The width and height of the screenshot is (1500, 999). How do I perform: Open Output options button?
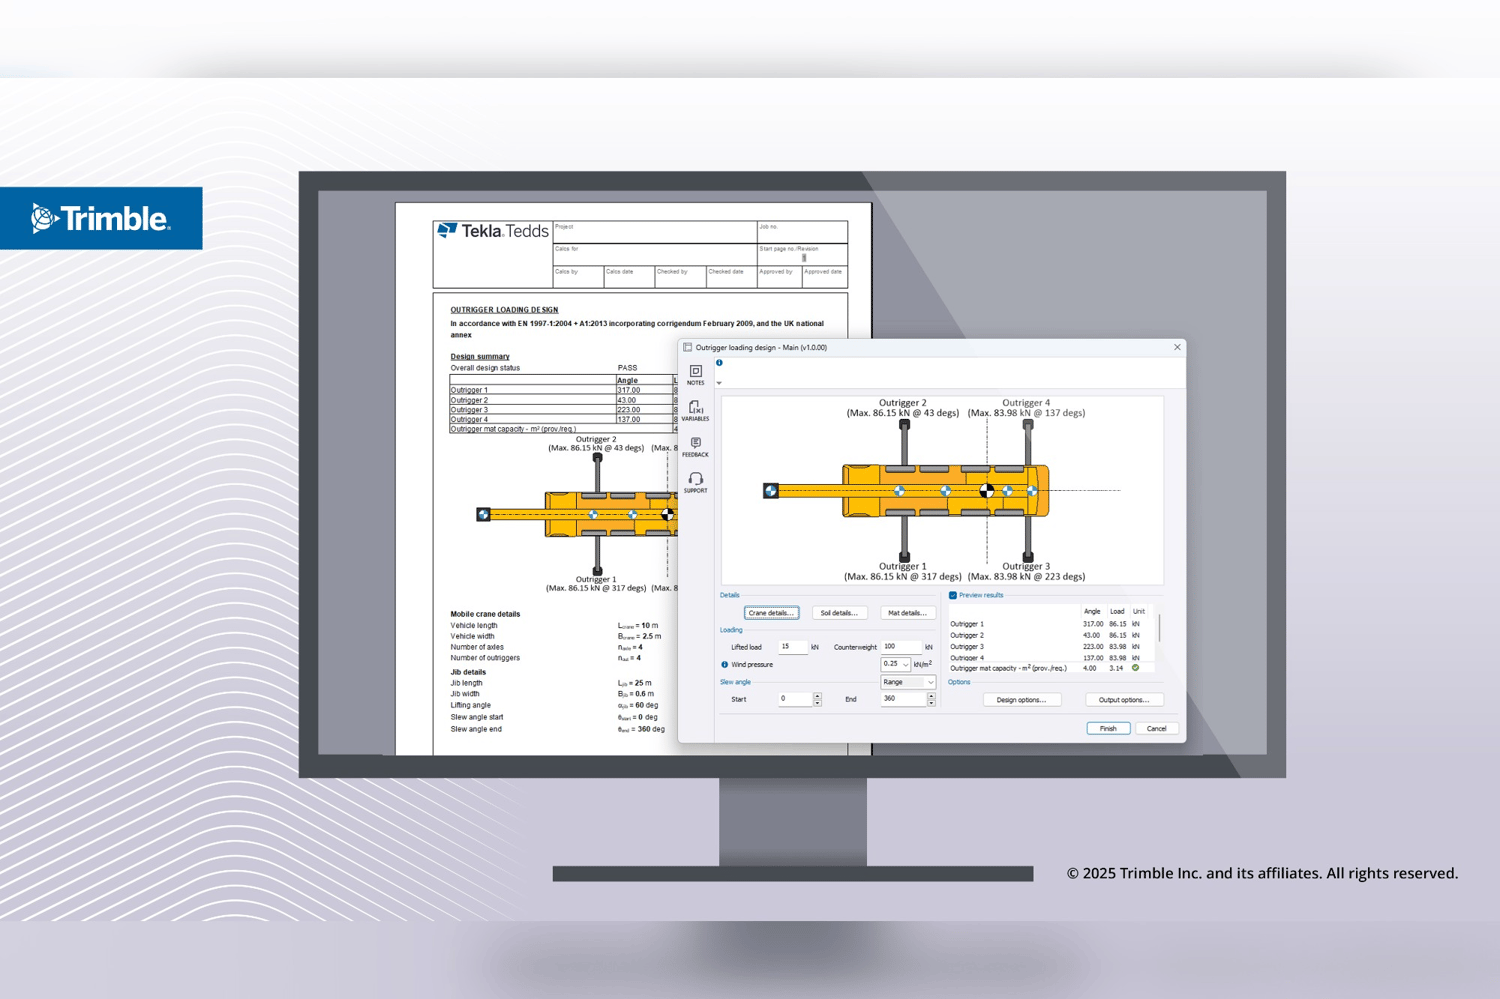click(1124, 700)
